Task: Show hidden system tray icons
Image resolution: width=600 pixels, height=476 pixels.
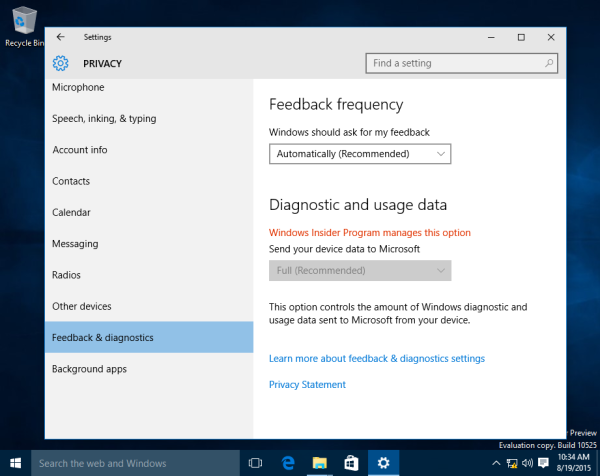Action: (x=496, y=463)
